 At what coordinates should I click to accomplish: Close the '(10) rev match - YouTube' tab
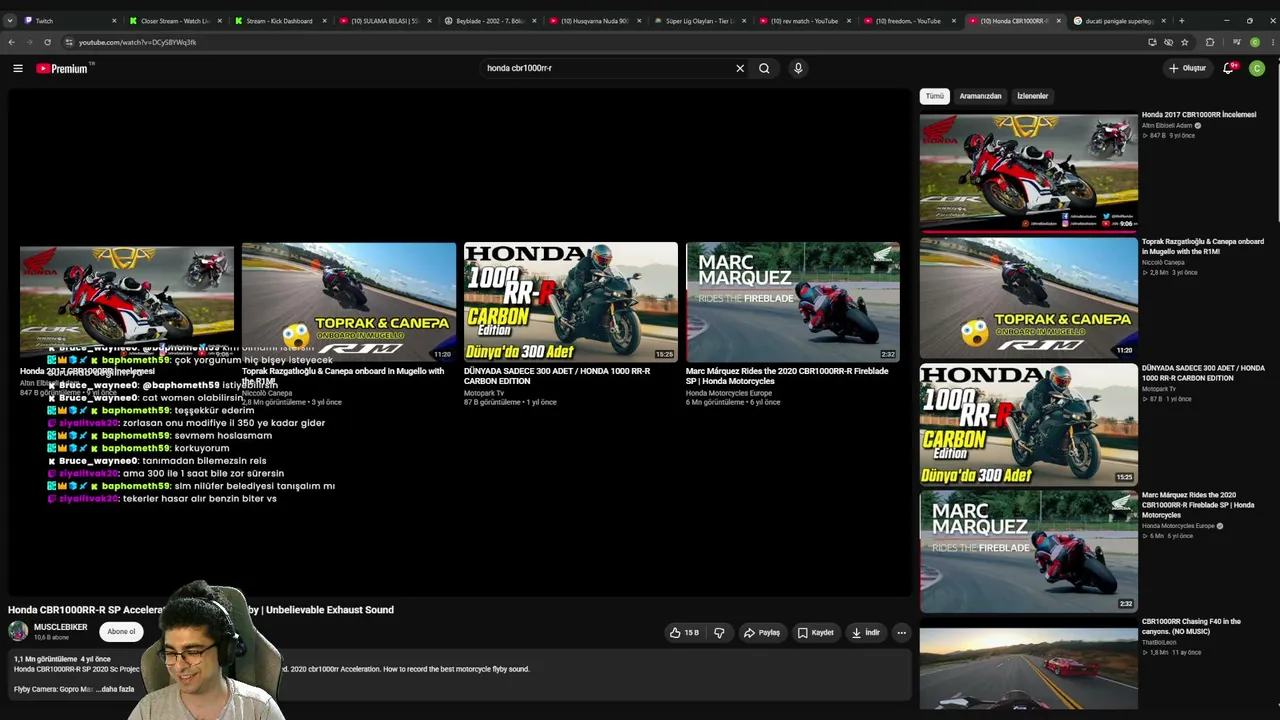click(x=848, y=21)
